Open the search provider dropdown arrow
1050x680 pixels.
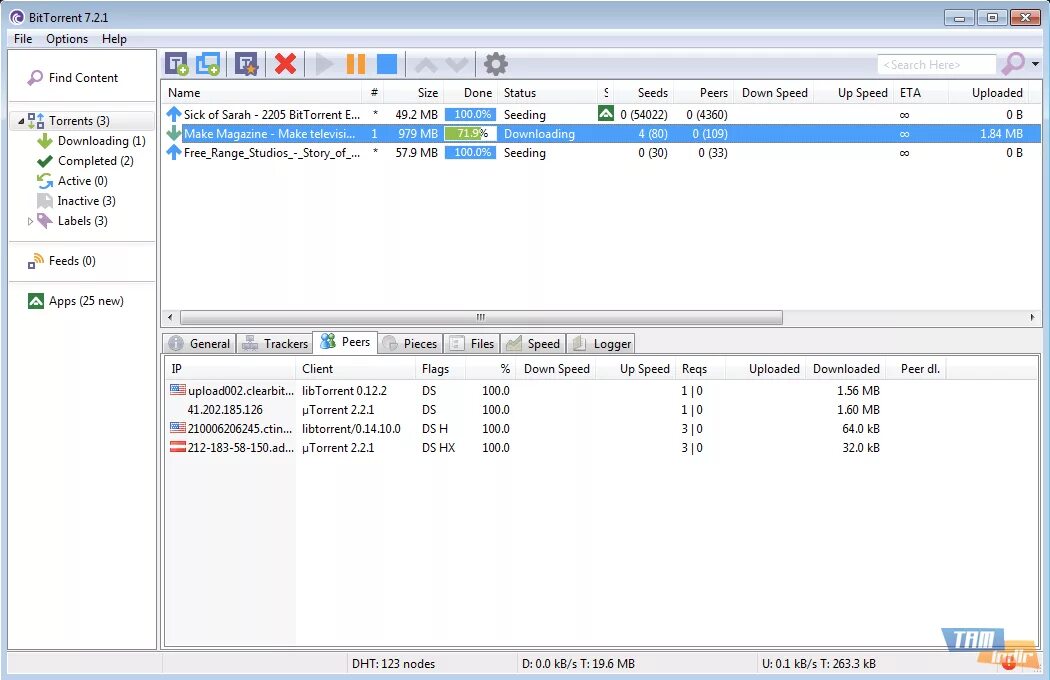(1035, 64)
